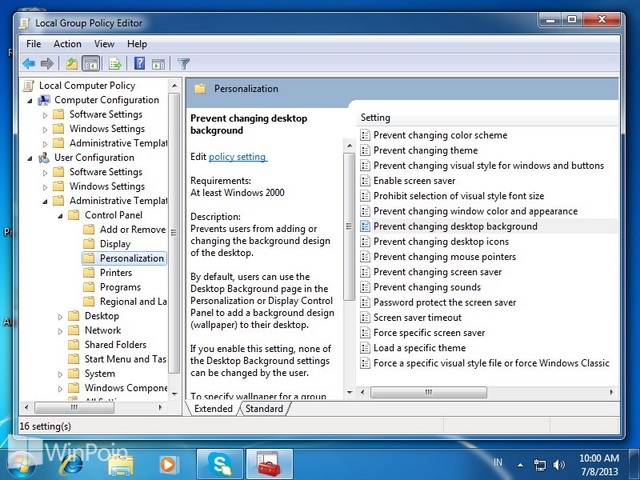Screen dimensions: 640x480
Task: Collapse the Computer Configuration node
Action: click(30, 100)
